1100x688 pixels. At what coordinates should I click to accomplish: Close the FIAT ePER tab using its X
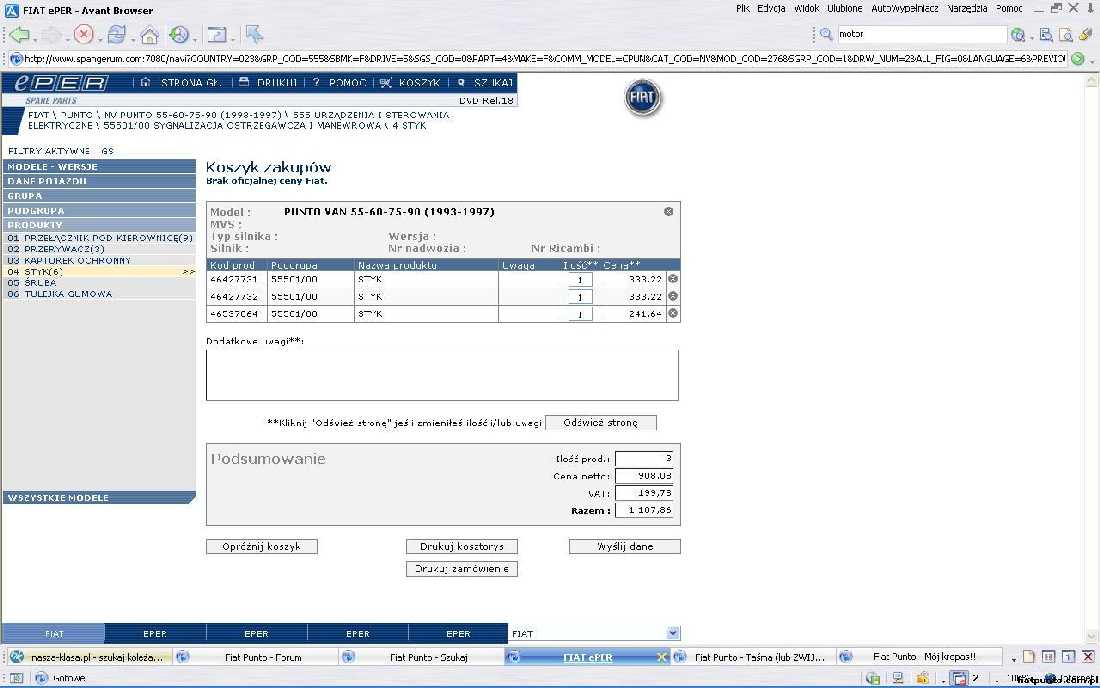coord(661,657)
